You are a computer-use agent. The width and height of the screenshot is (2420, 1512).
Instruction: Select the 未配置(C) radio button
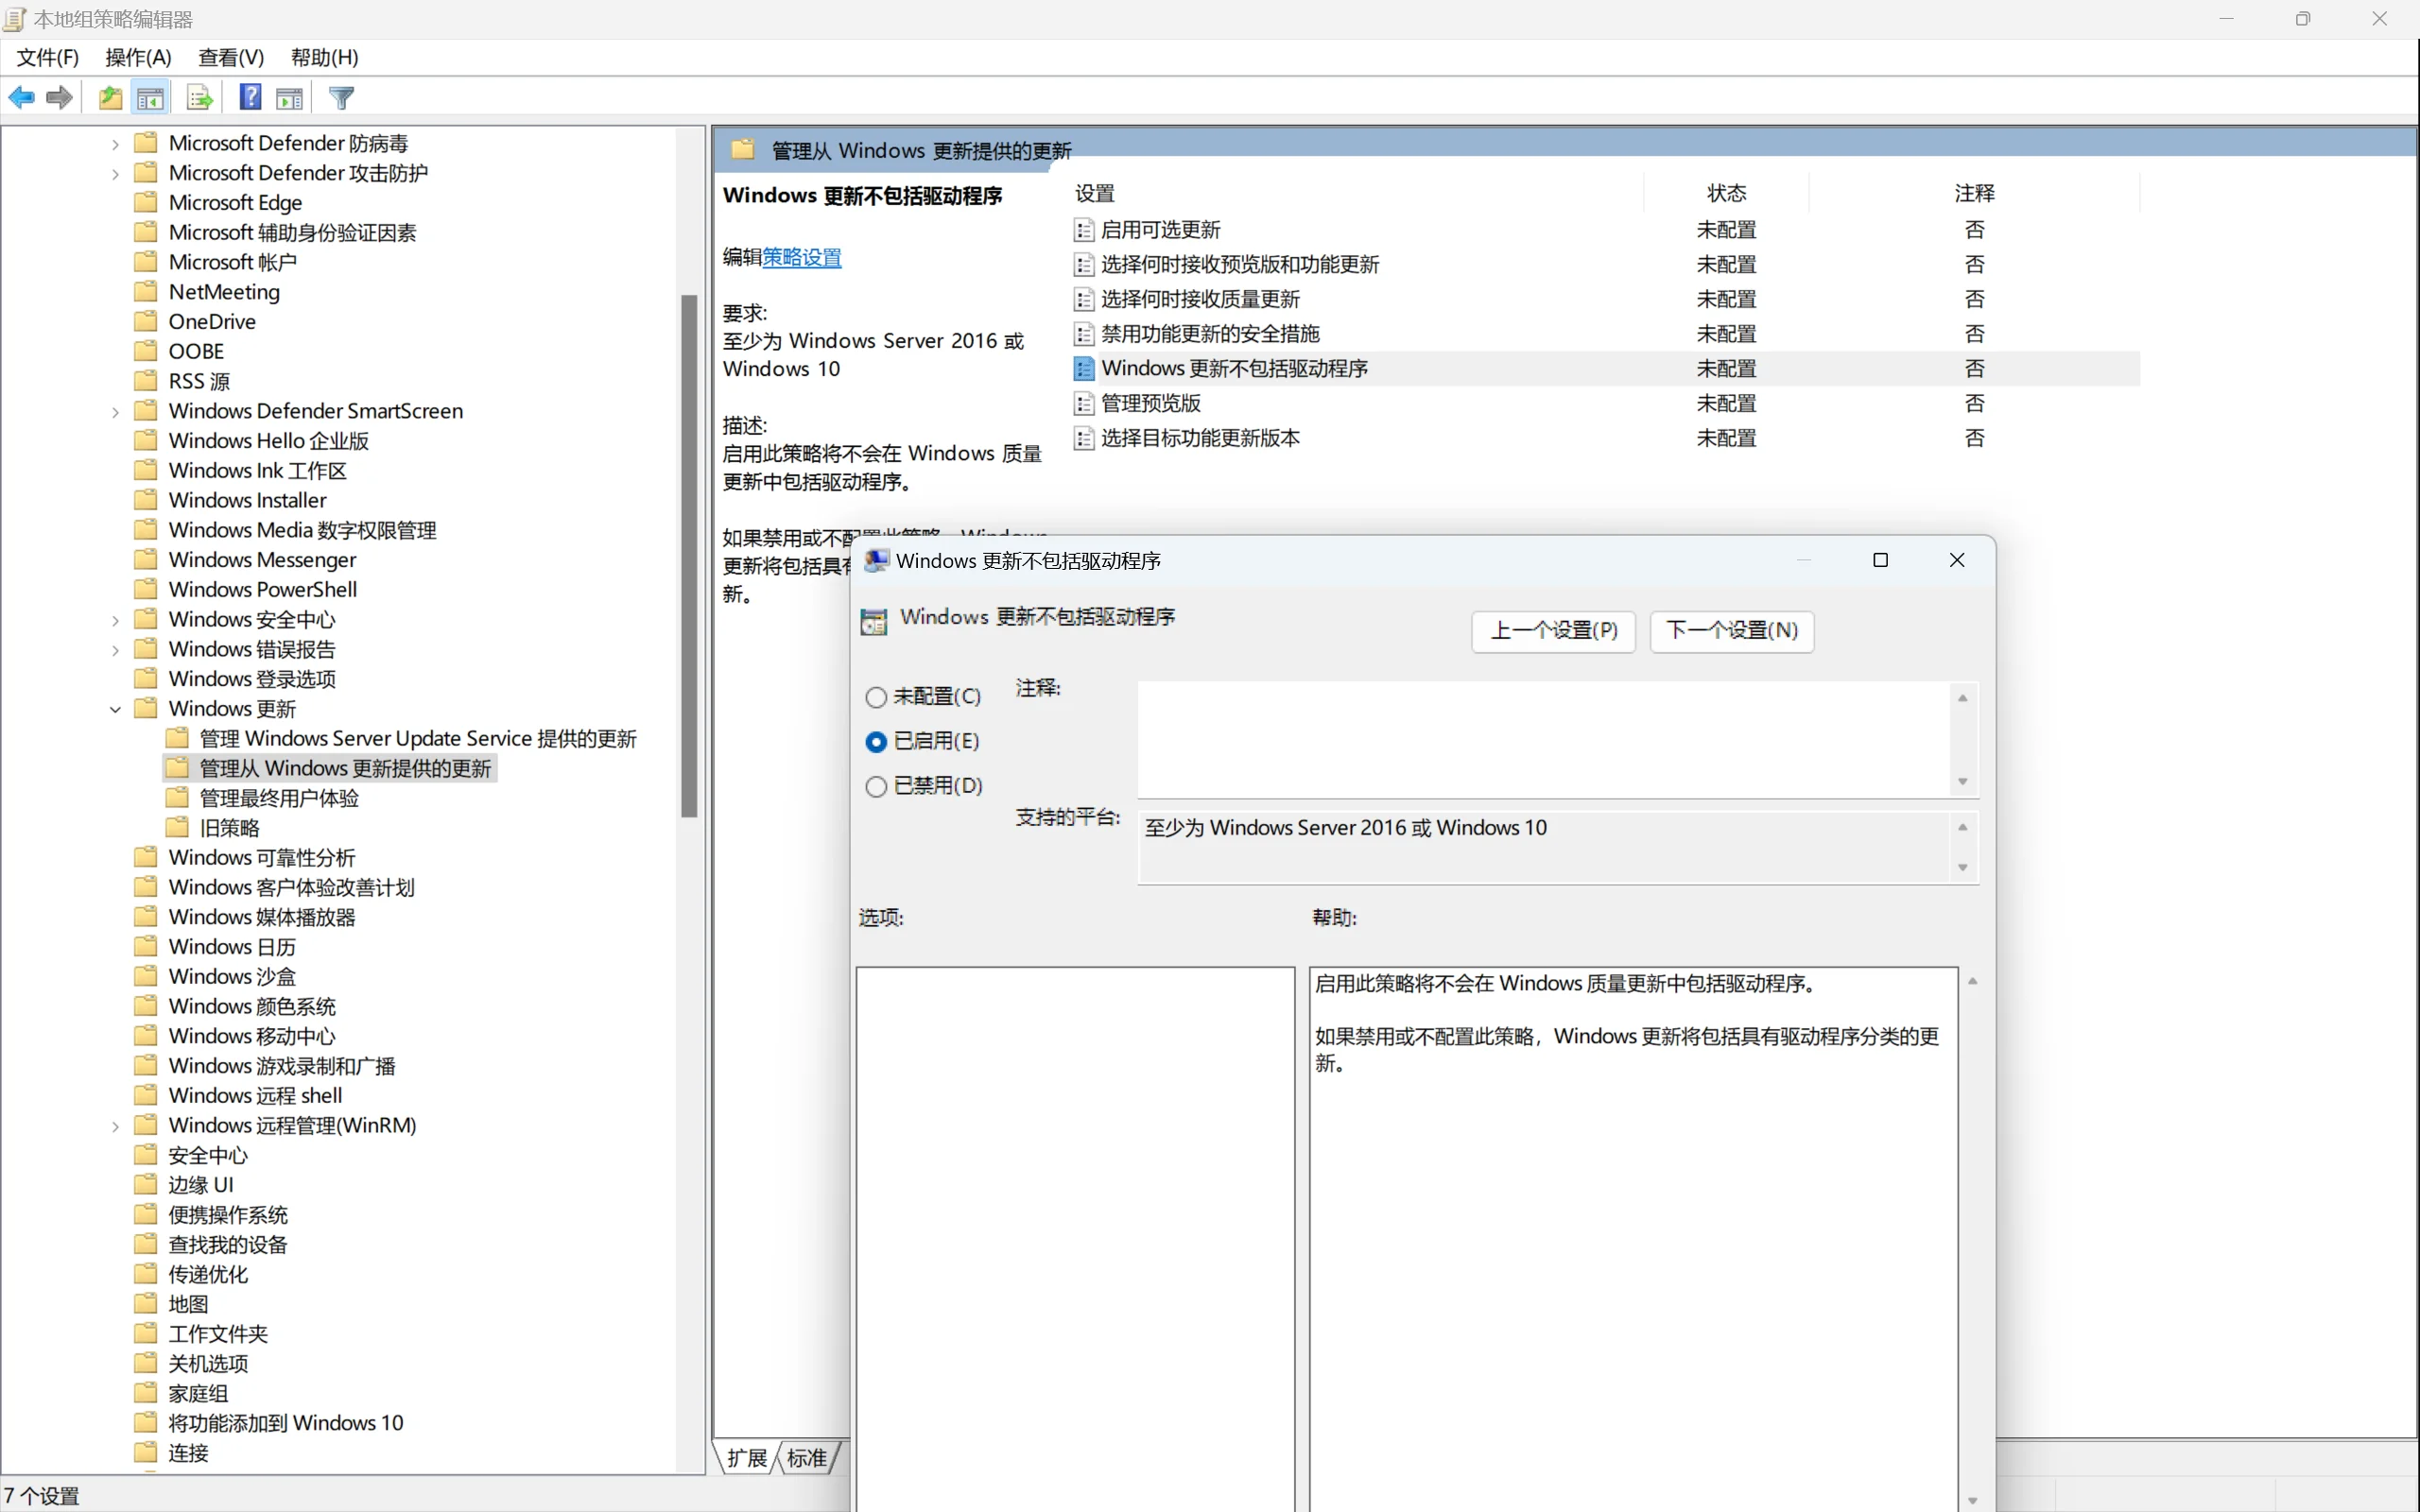pyautogui.click(x=876, y=697)
